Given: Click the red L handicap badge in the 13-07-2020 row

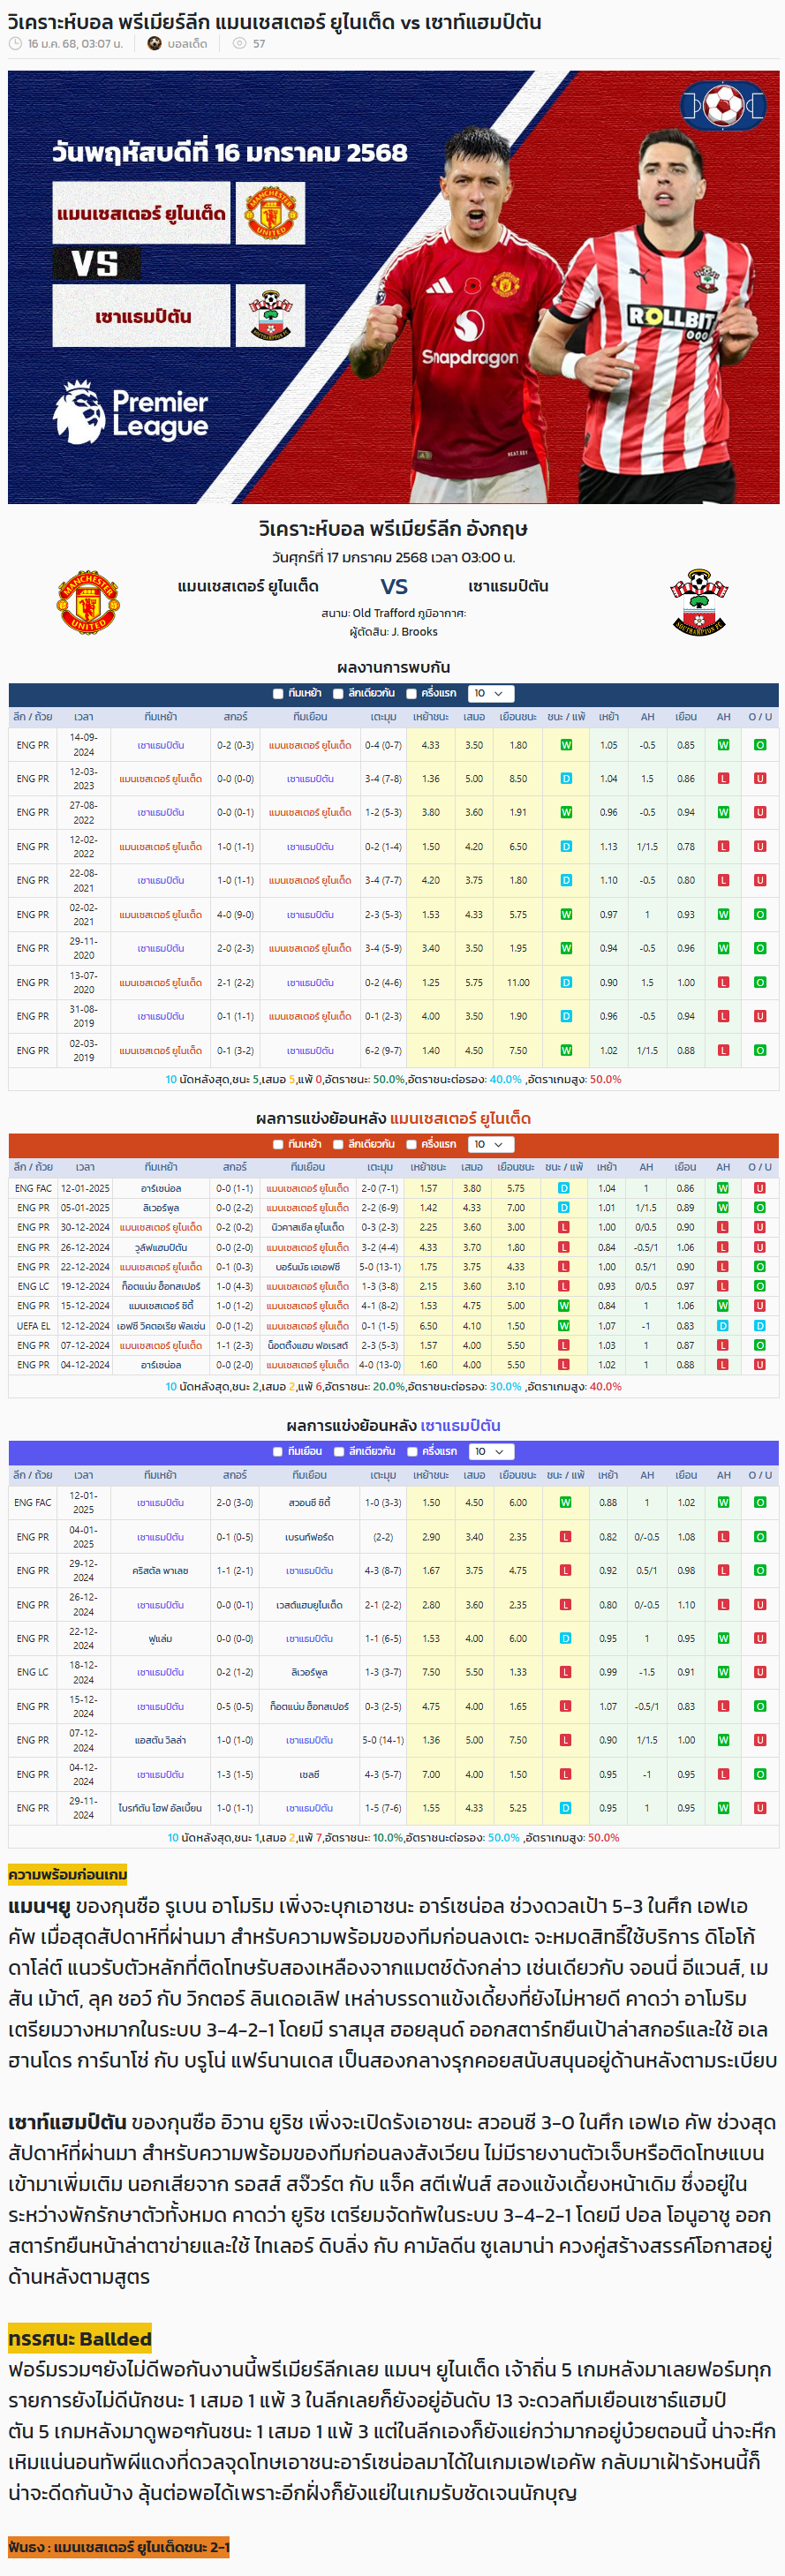Looking at the screenshot, I should [x=723, y=983].
